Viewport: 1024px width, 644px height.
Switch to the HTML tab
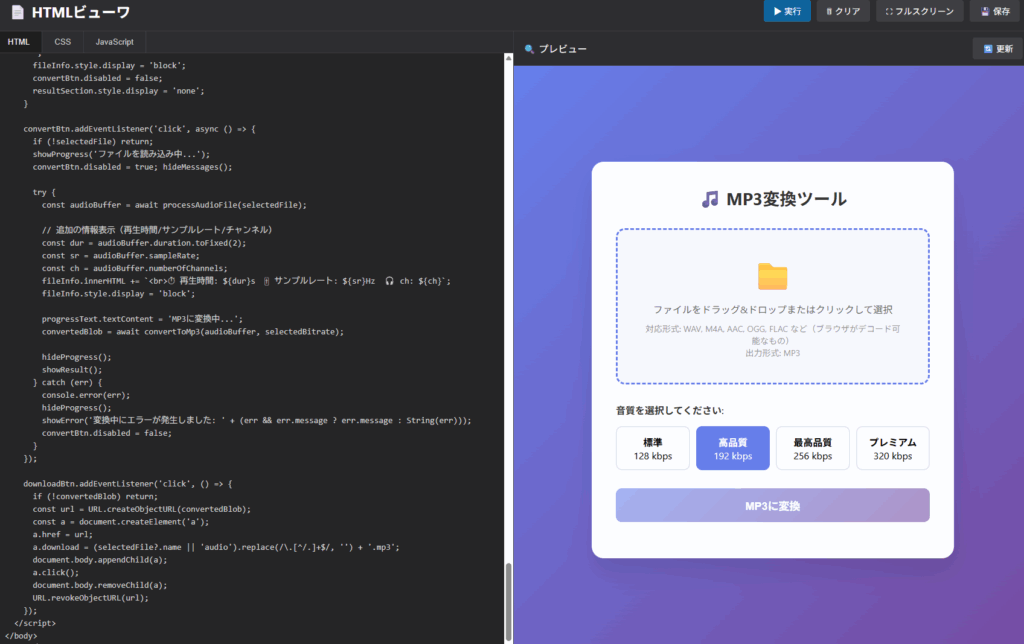click(x=19, y=42)
